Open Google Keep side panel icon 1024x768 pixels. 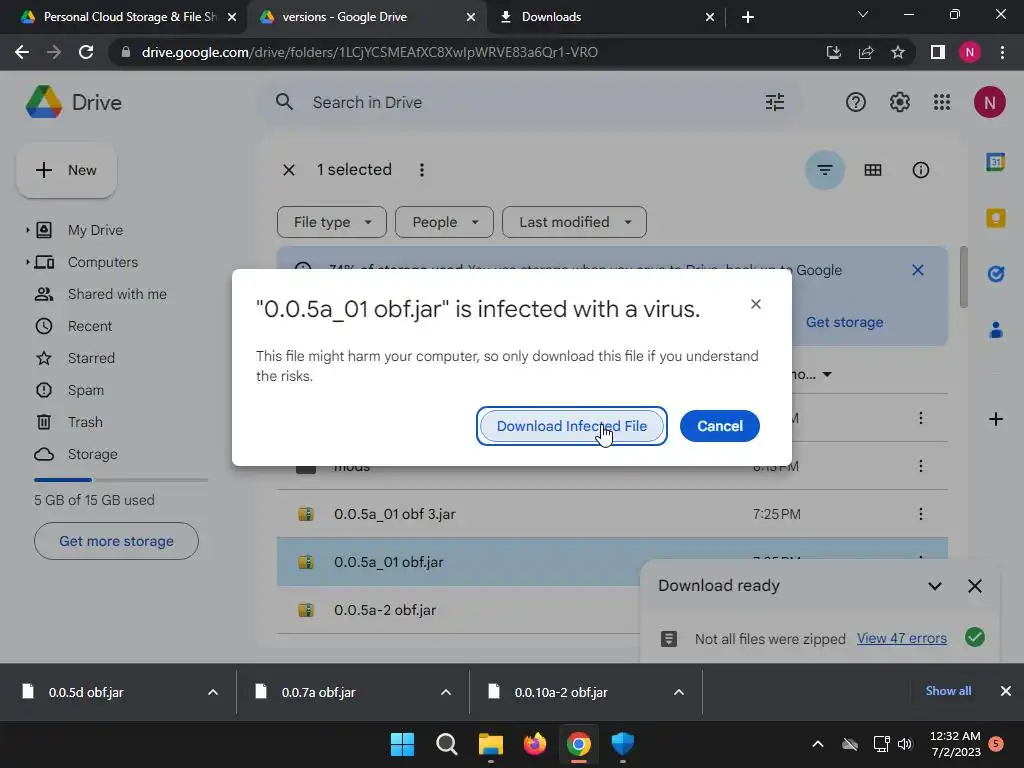pos(995,217)
